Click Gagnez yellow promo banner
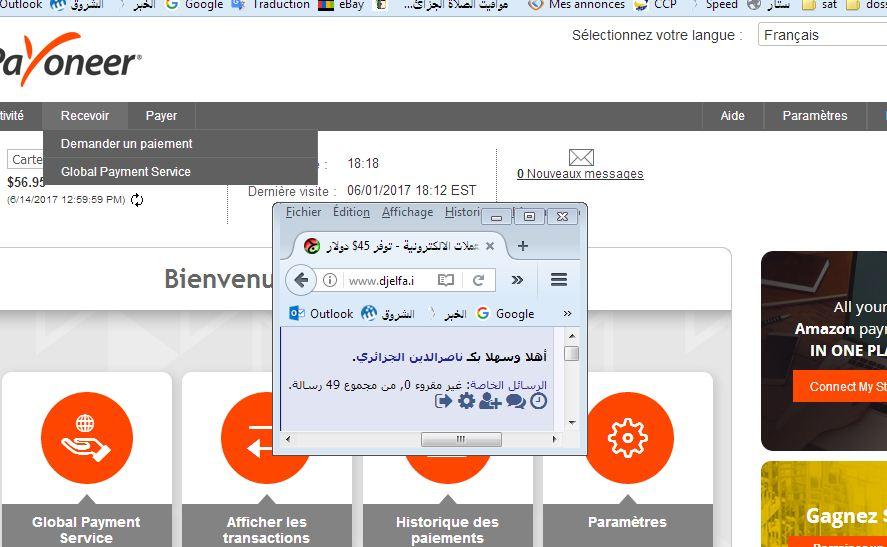 (824, 504)
